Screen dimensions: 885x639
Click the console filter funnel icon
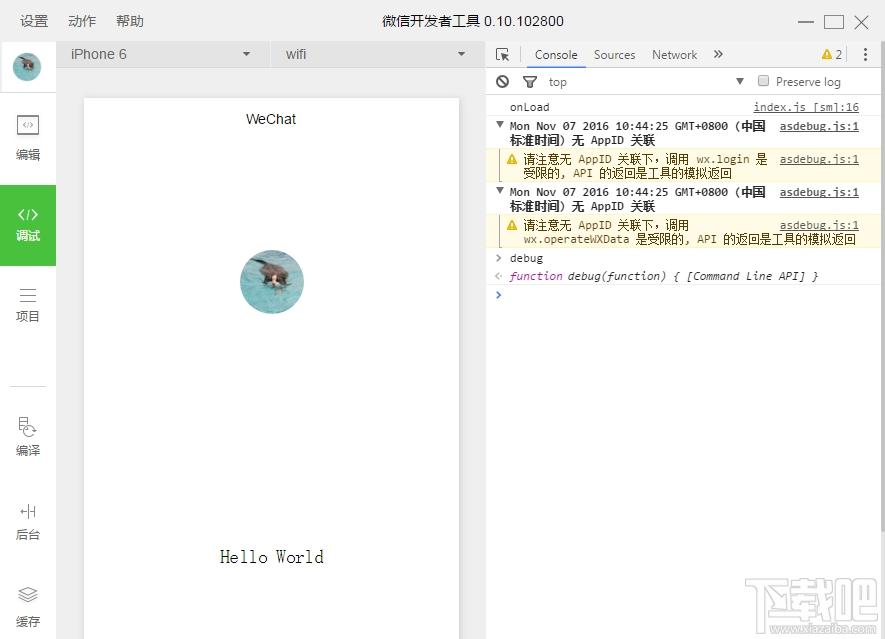pyautogui.click(x=530, y=82)
